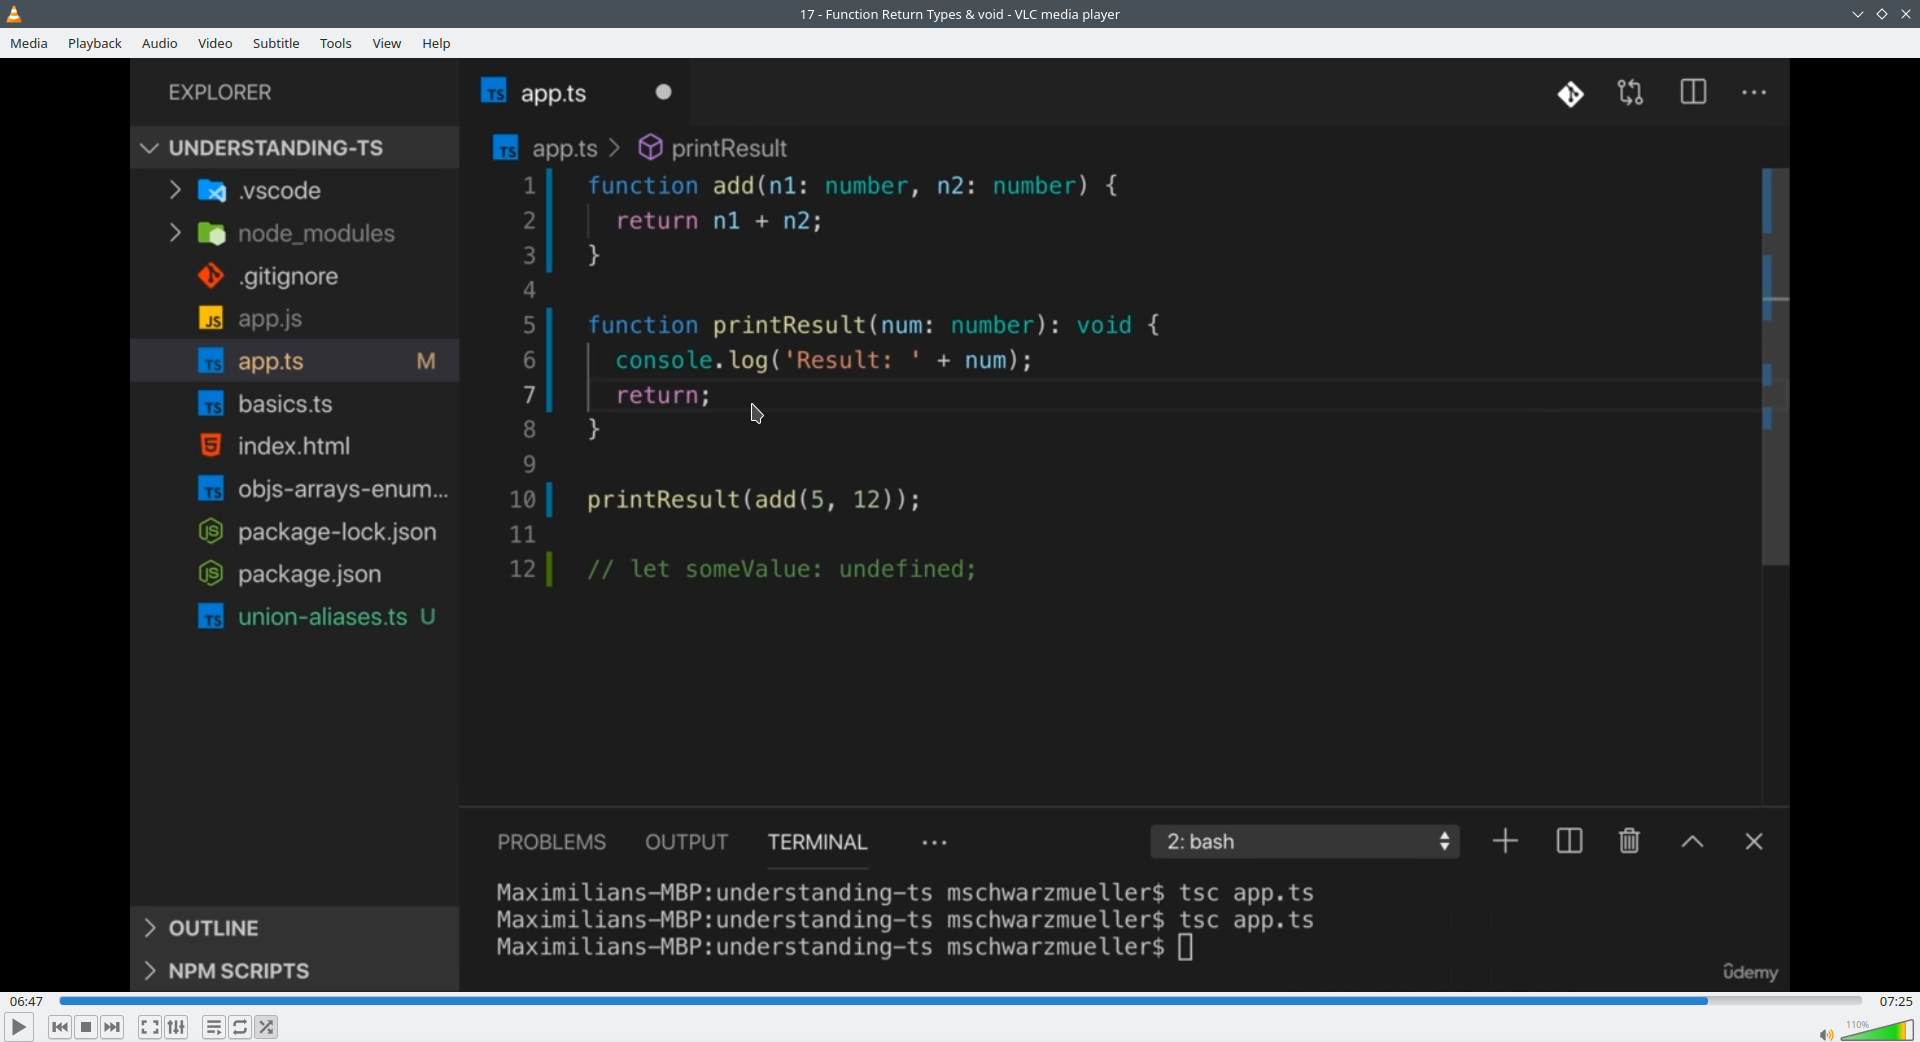
Task: Open index.html file
Action: tap(295, 446)
